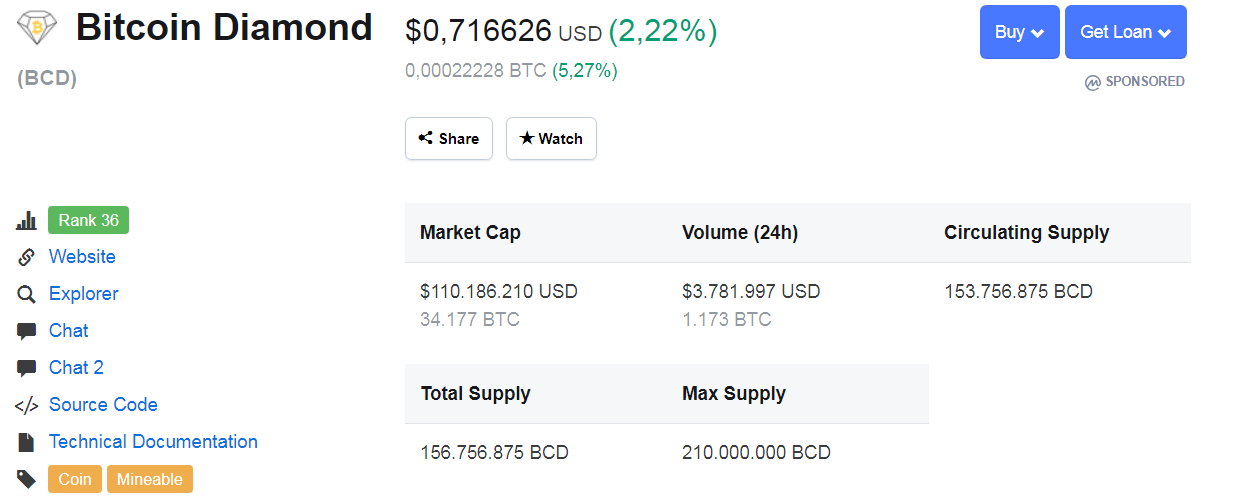The height and width of the screenshot is (500, 1233).
Task: Select the Coin tag
Action: pyautogui.click(x=75, y=479)
